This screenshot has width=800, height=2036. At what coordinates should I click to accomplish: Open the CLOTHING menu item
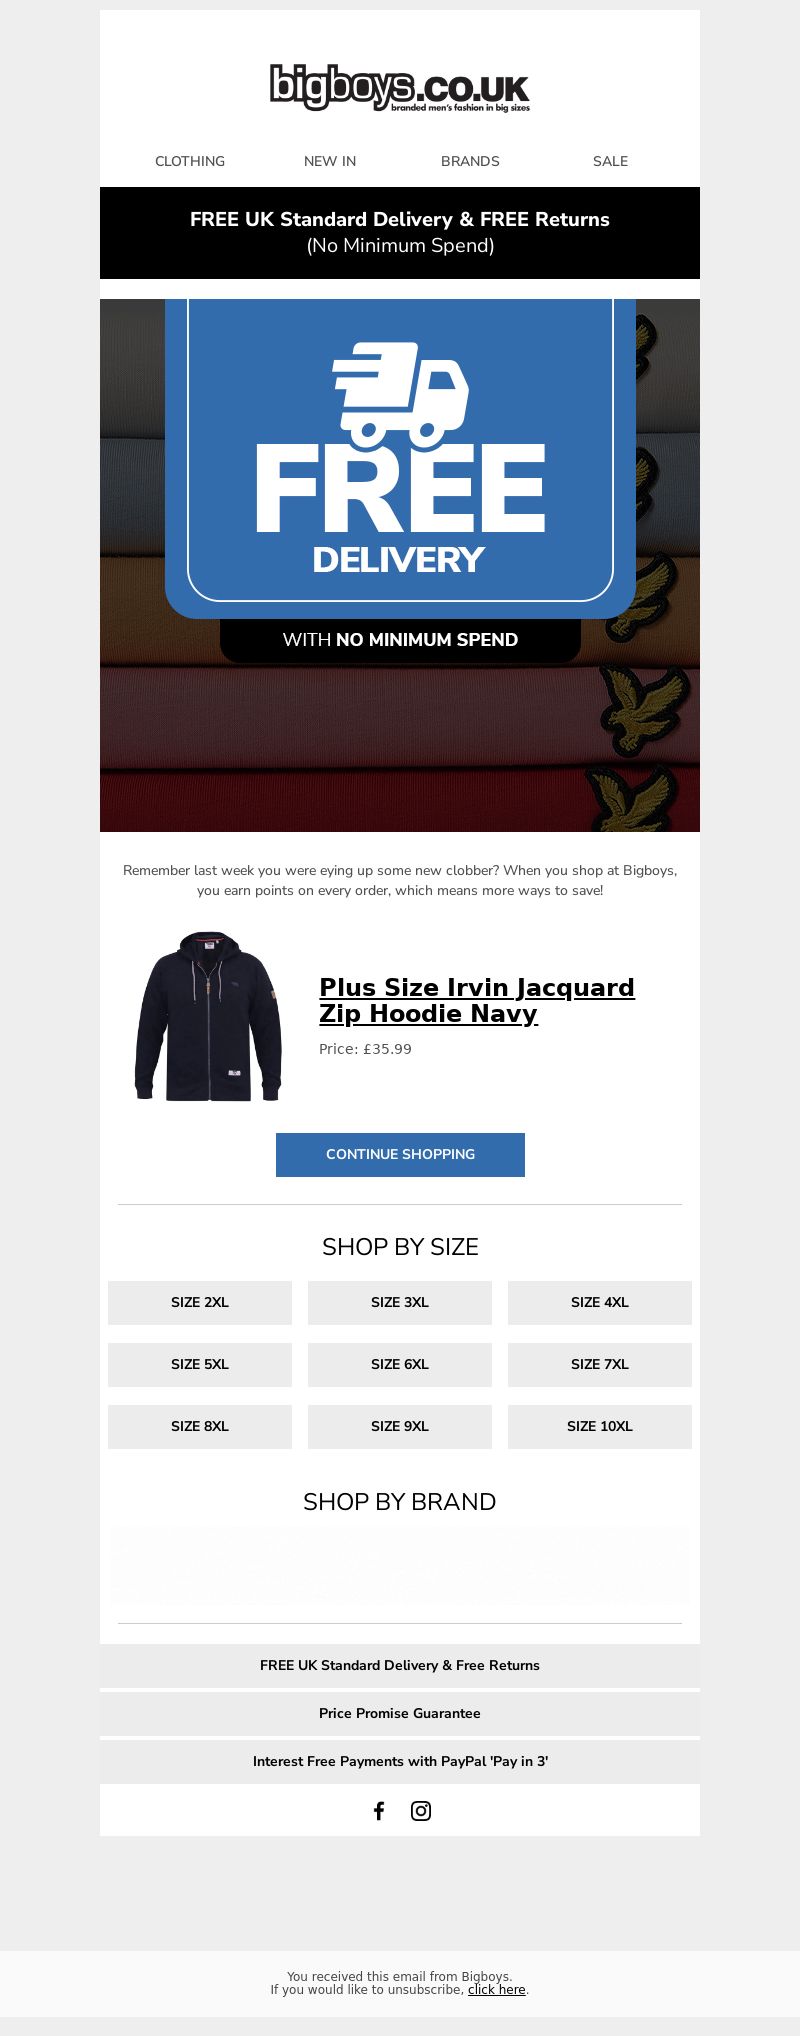(190, 161)
